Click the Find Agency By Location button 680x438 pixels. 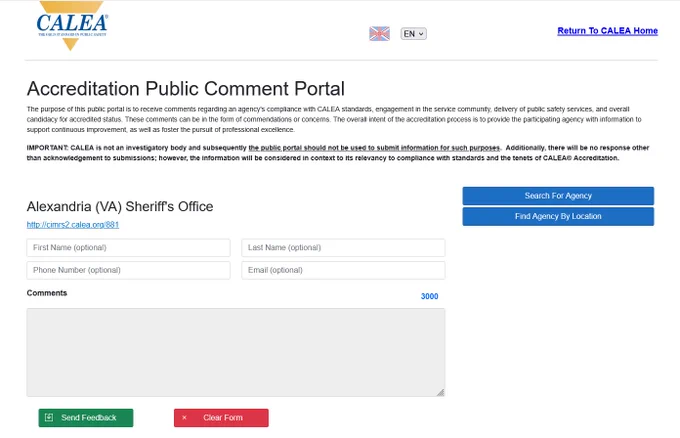click(558, 216)
